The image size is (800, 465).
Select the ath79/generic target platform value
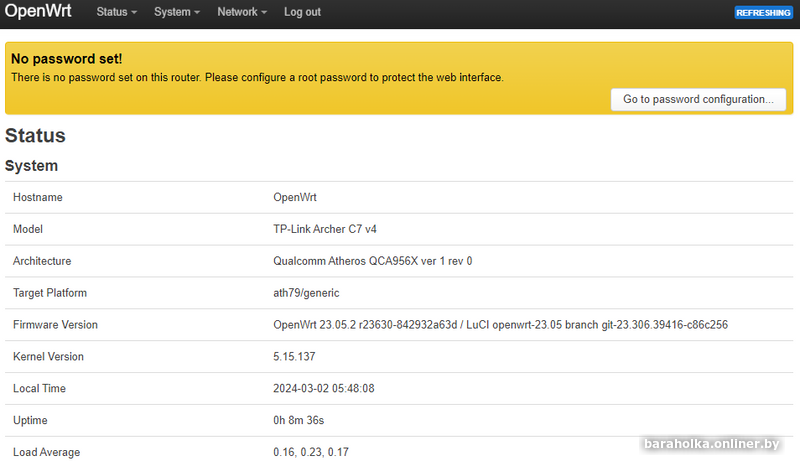[306, 293]
